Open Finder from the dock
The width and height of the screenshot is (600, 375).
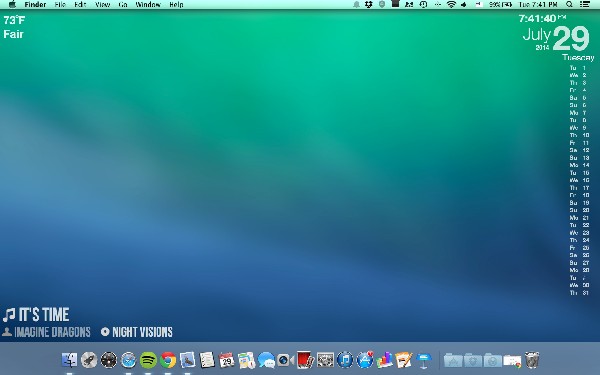[69, 360]
